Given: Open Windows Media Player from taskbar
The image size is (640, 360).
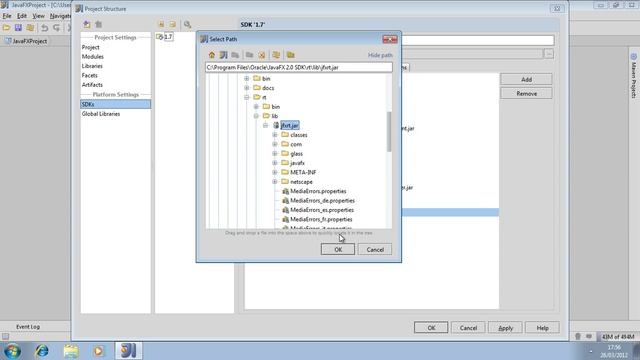Looking at the screenshot, I should coord(98,351).
